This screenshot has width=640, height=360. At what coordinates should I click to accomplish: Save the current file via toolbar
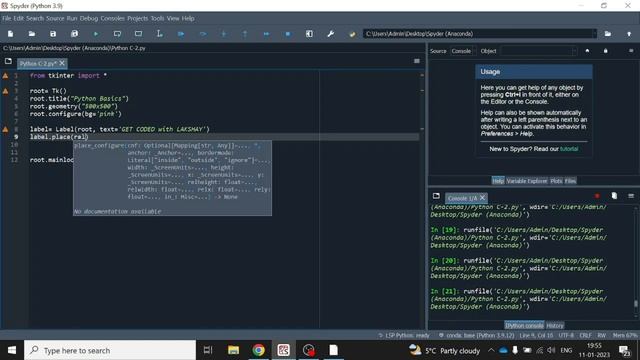[53, 34]
